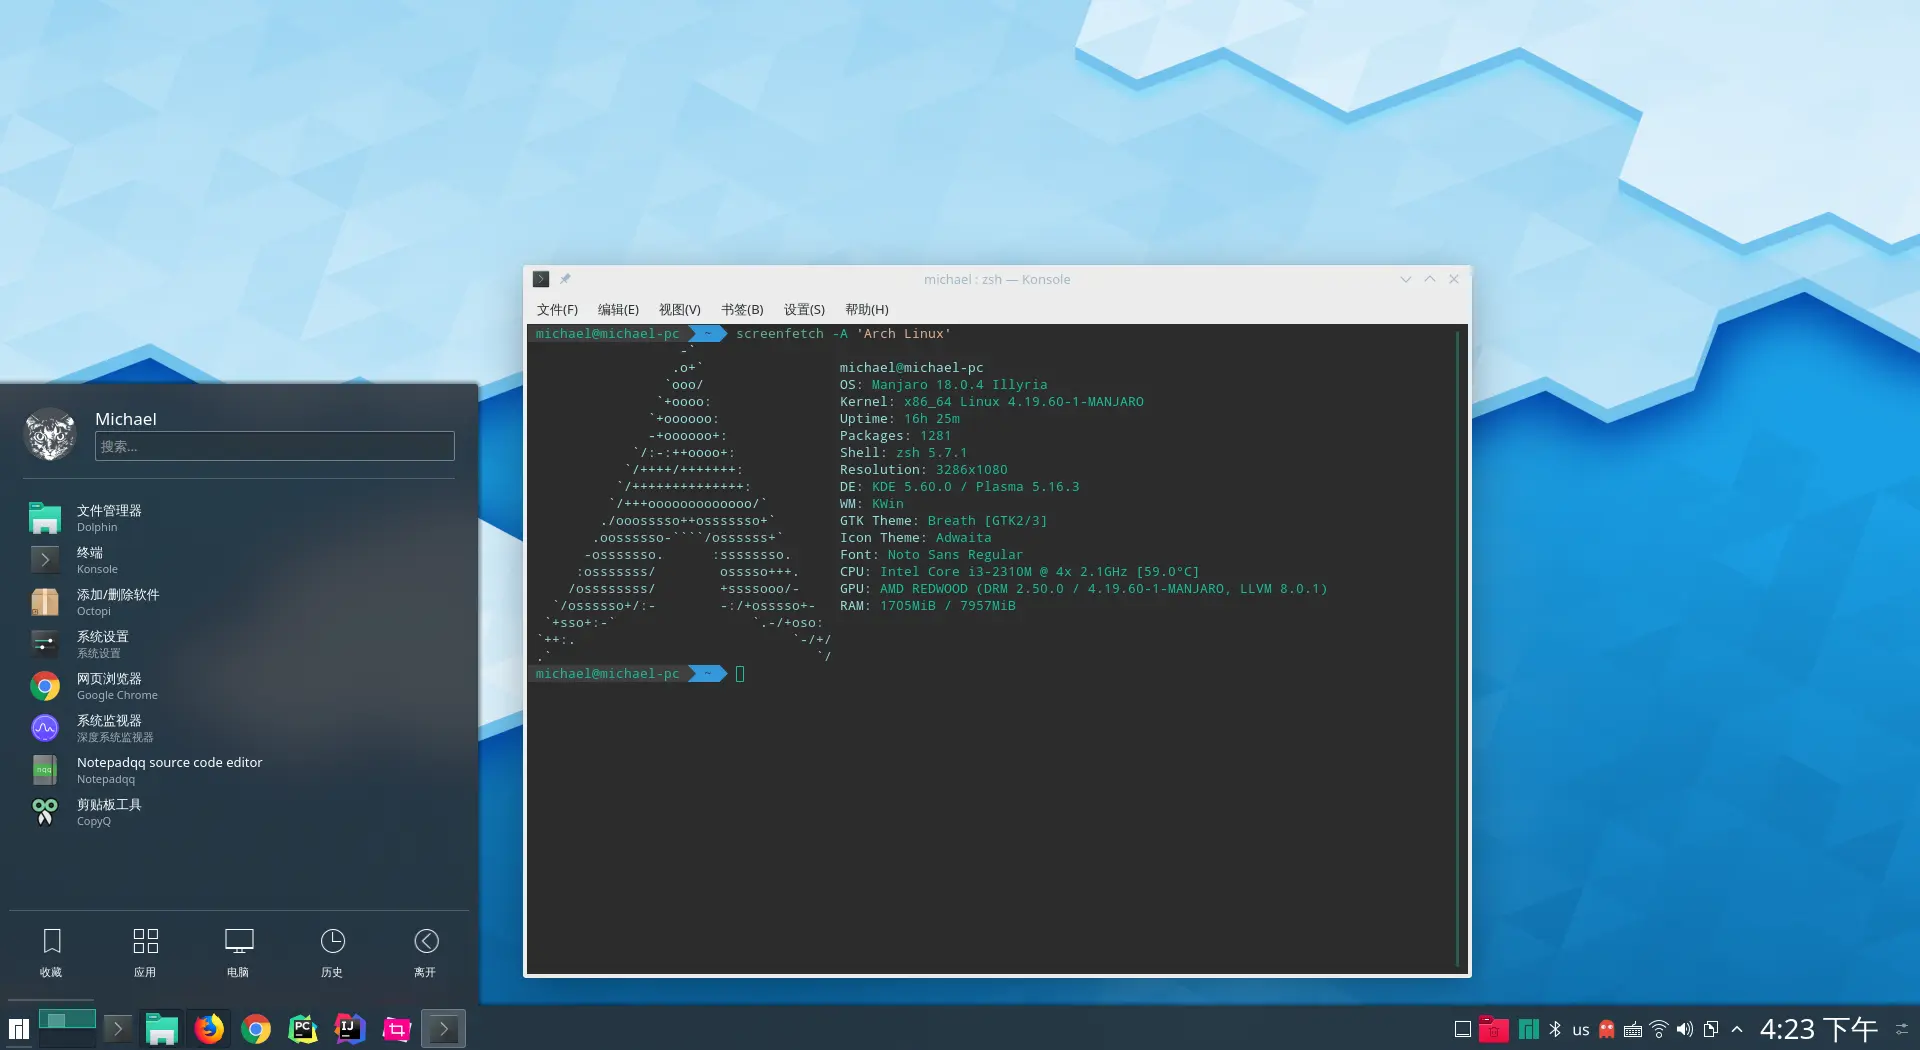Click 离开 to open leave options

pos(425,951)
